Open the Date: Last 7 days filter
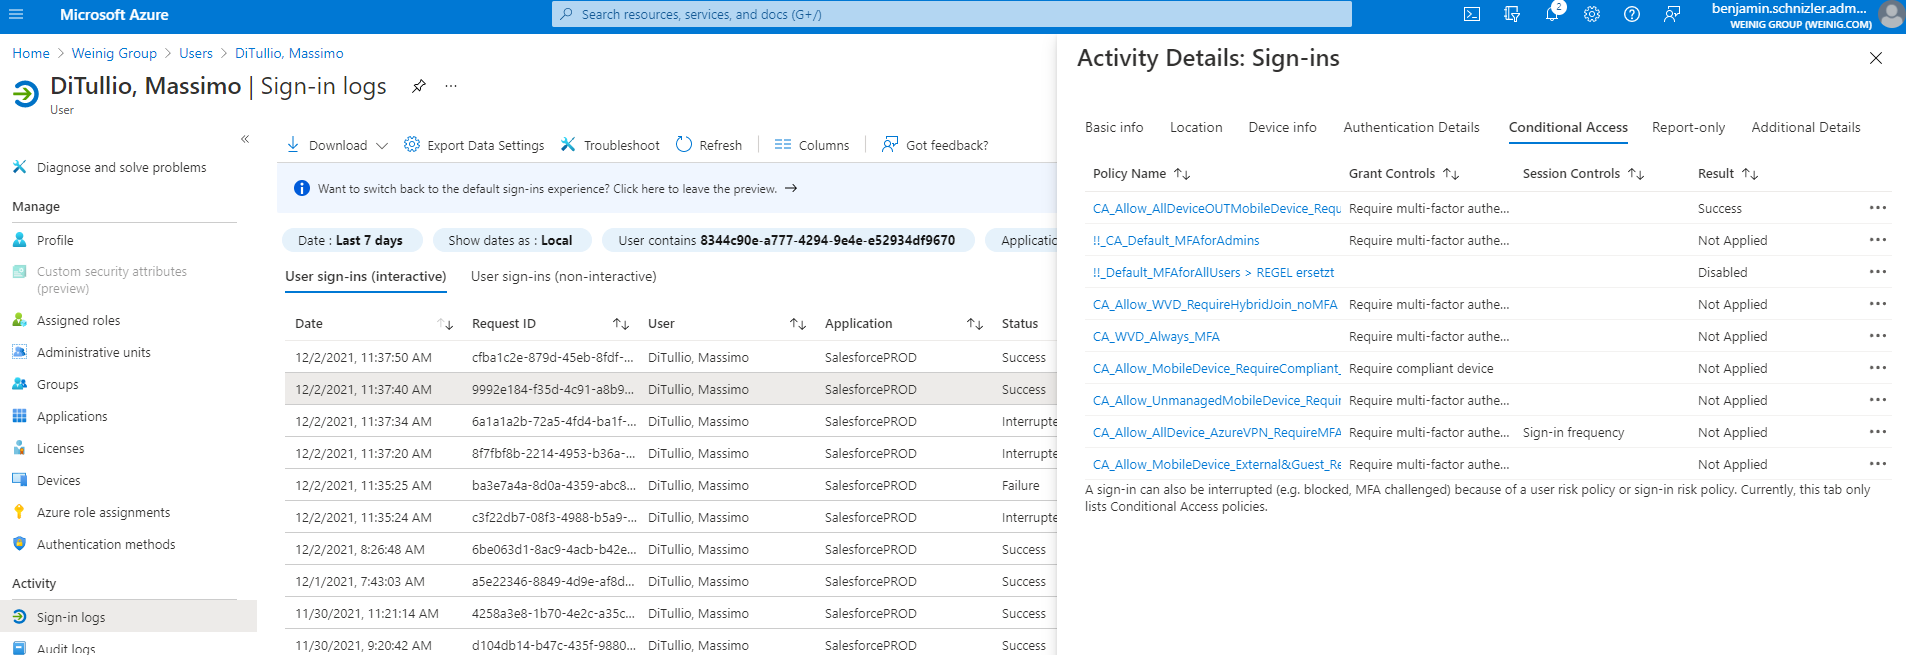1906x655 pixels. pos(351,240)
